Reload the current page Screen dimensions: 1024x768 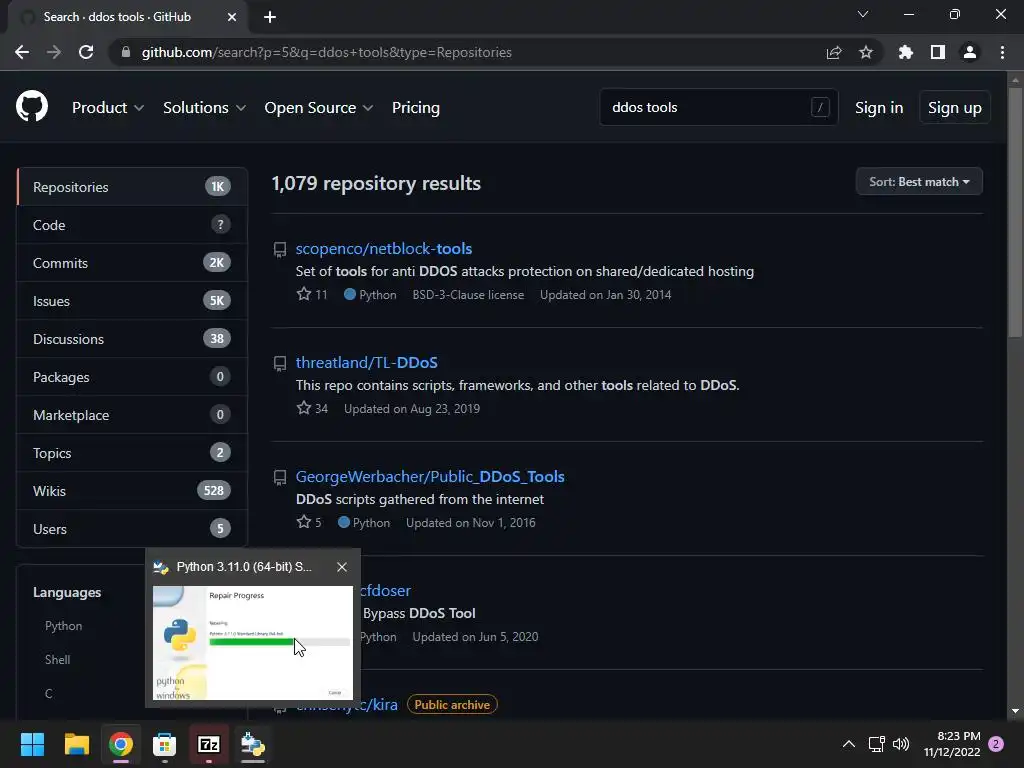(x=86, y=52)
